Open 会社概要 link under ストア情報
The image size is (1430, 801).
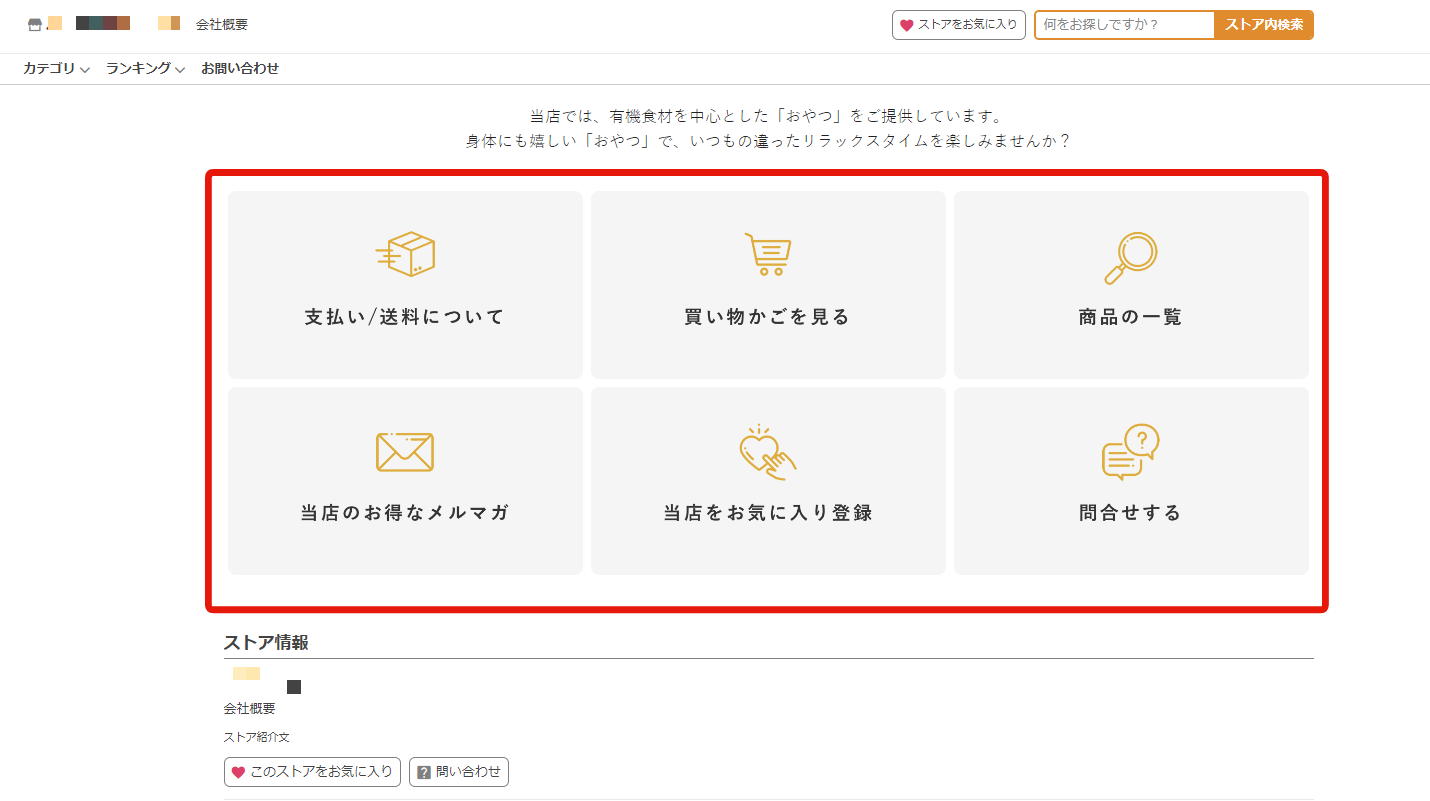pyautogui.click(x=249, y=709)
